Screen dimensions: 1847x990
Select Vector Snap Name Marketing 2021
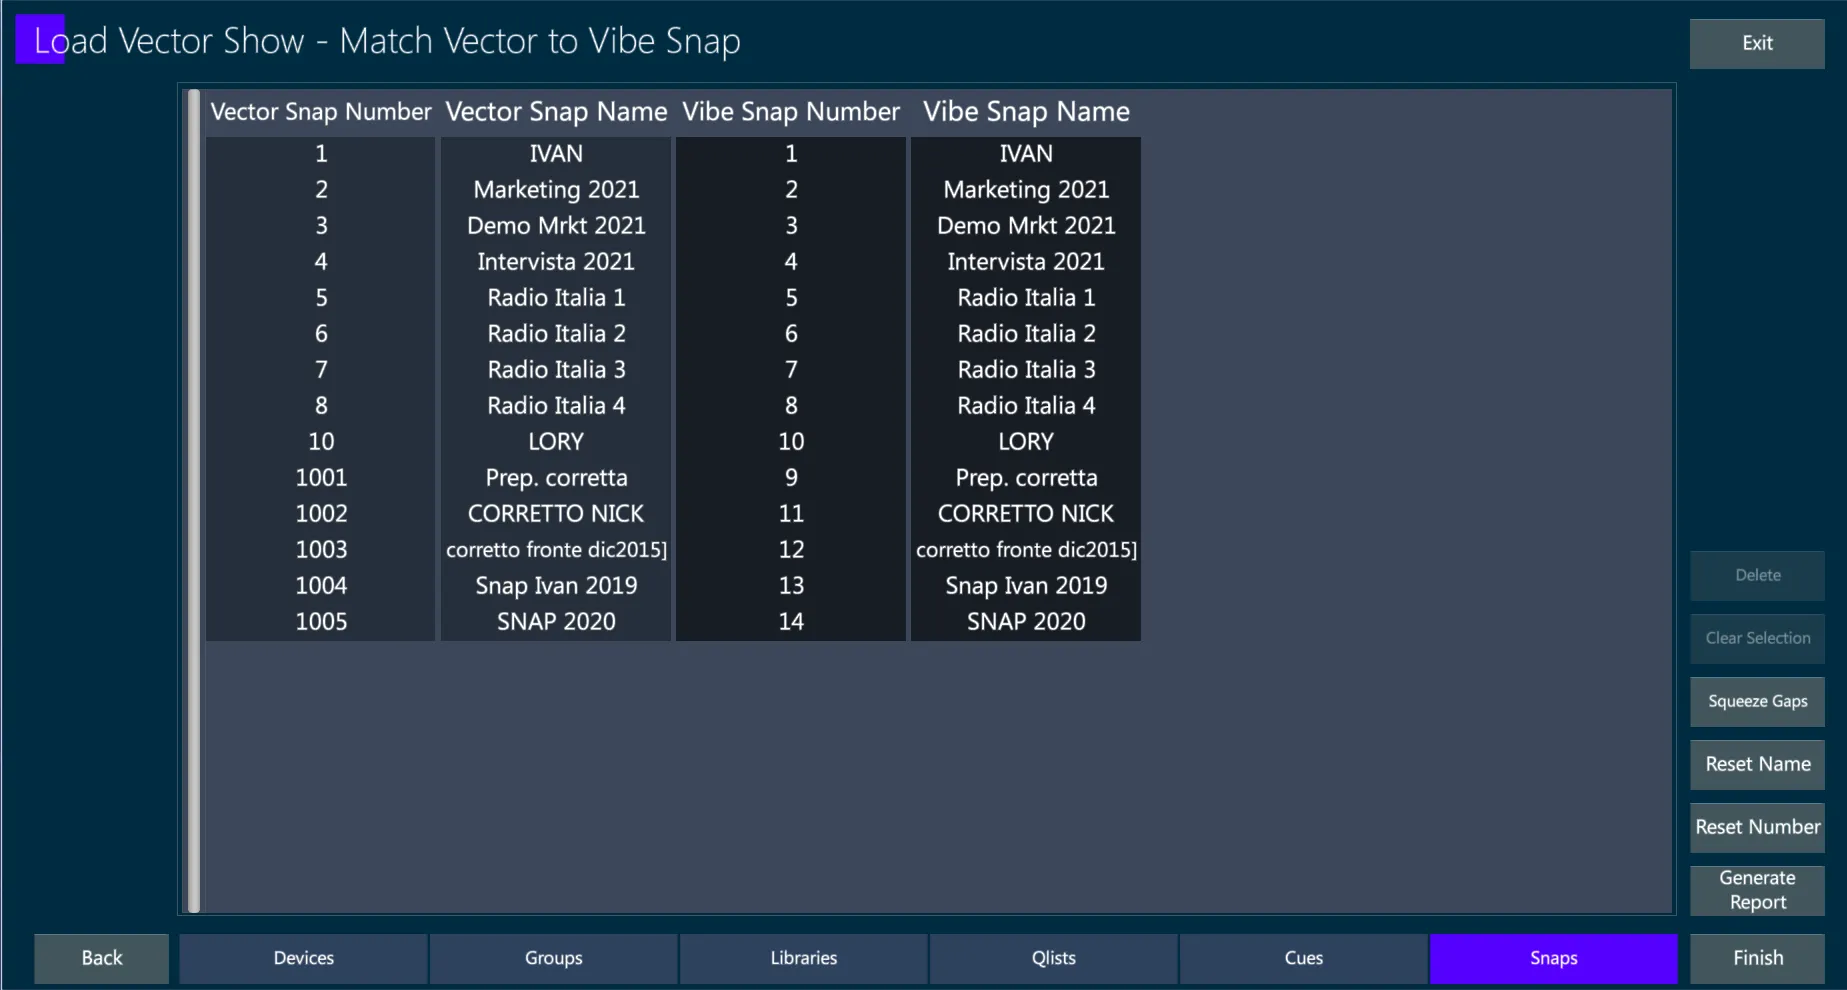pos(556,190)
